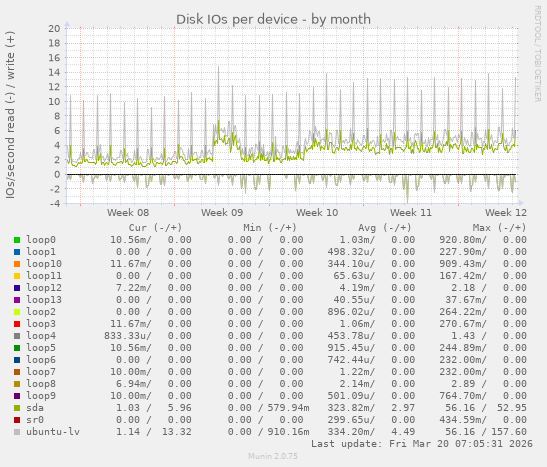
Task: Click the loop11 yellow legend swatch
Action: coord(17,276)
